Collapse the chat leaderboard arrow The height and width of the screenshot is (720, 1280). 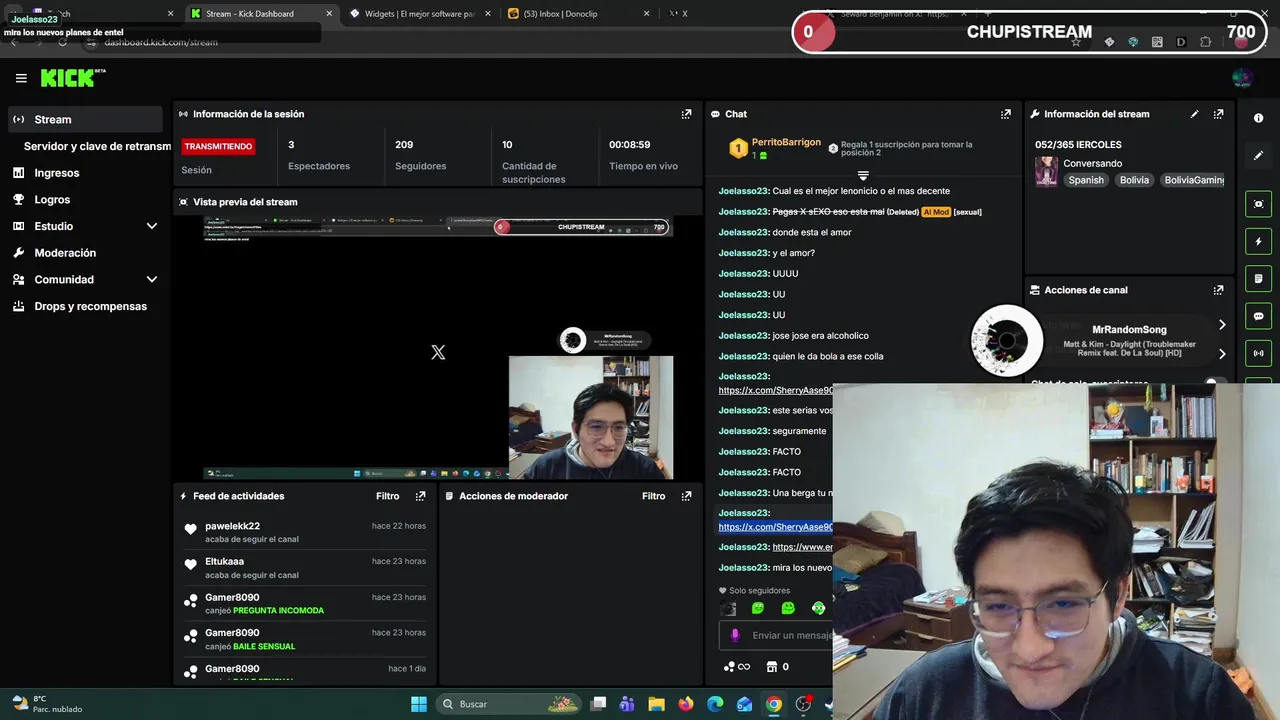(863, 176)
